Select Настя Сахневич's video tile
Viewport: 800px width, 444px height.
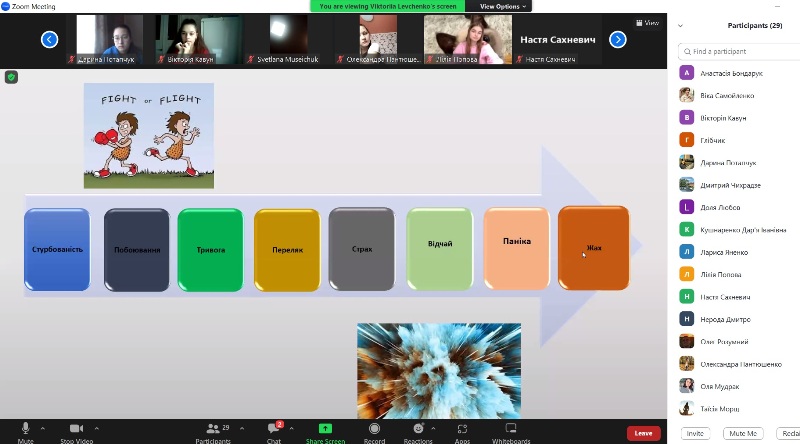pos(558,39)
